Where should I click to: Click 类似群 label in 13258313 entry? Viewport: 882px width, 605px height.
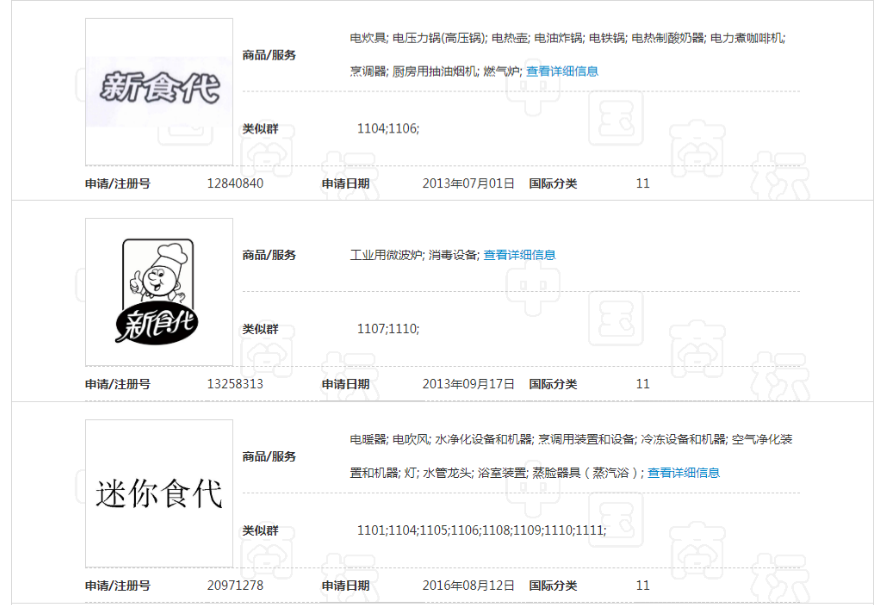tap(260, 329)
